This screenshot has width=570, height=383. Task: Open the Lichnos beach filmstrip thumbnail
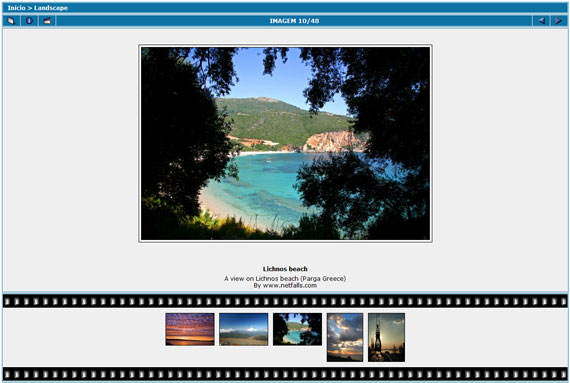coord(297,329)
